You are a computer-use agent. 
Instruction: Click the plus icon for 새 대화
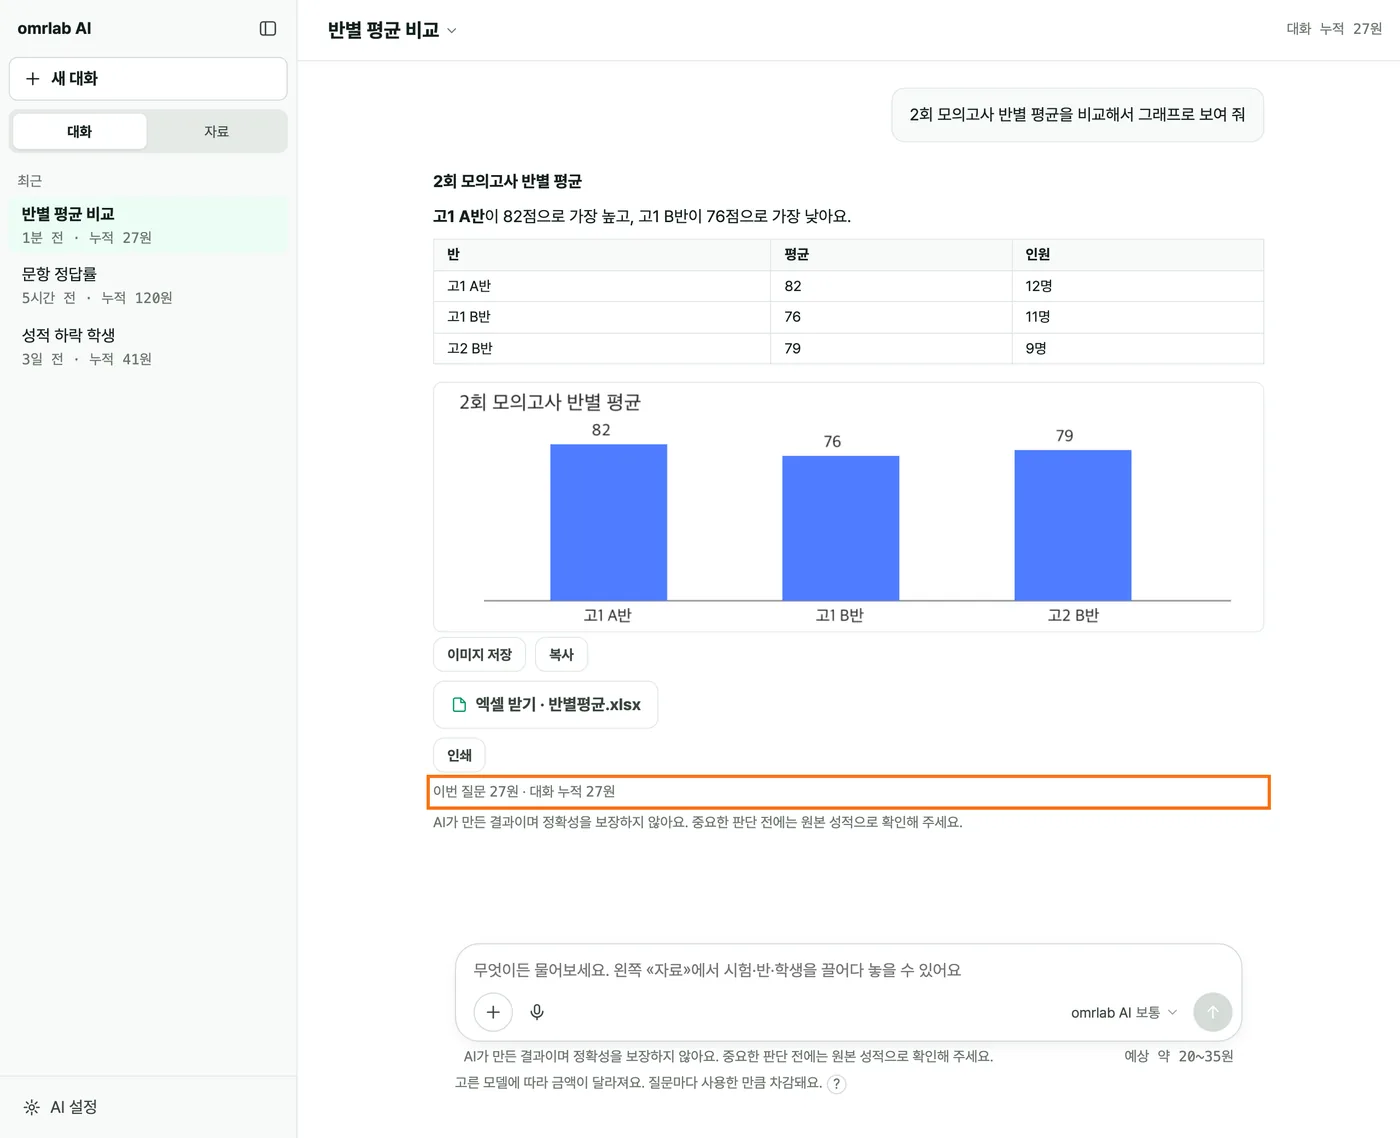pyautogui.click(x=33, y=79)
